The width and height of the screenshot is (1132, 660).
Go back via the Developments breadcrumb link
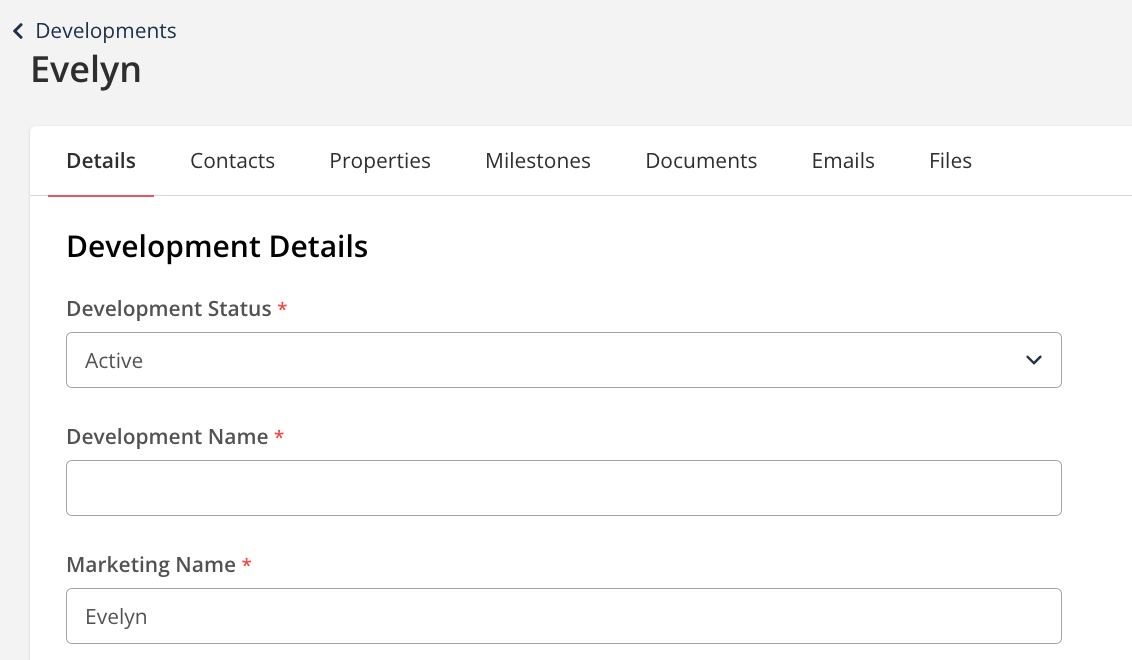point(105,31)
